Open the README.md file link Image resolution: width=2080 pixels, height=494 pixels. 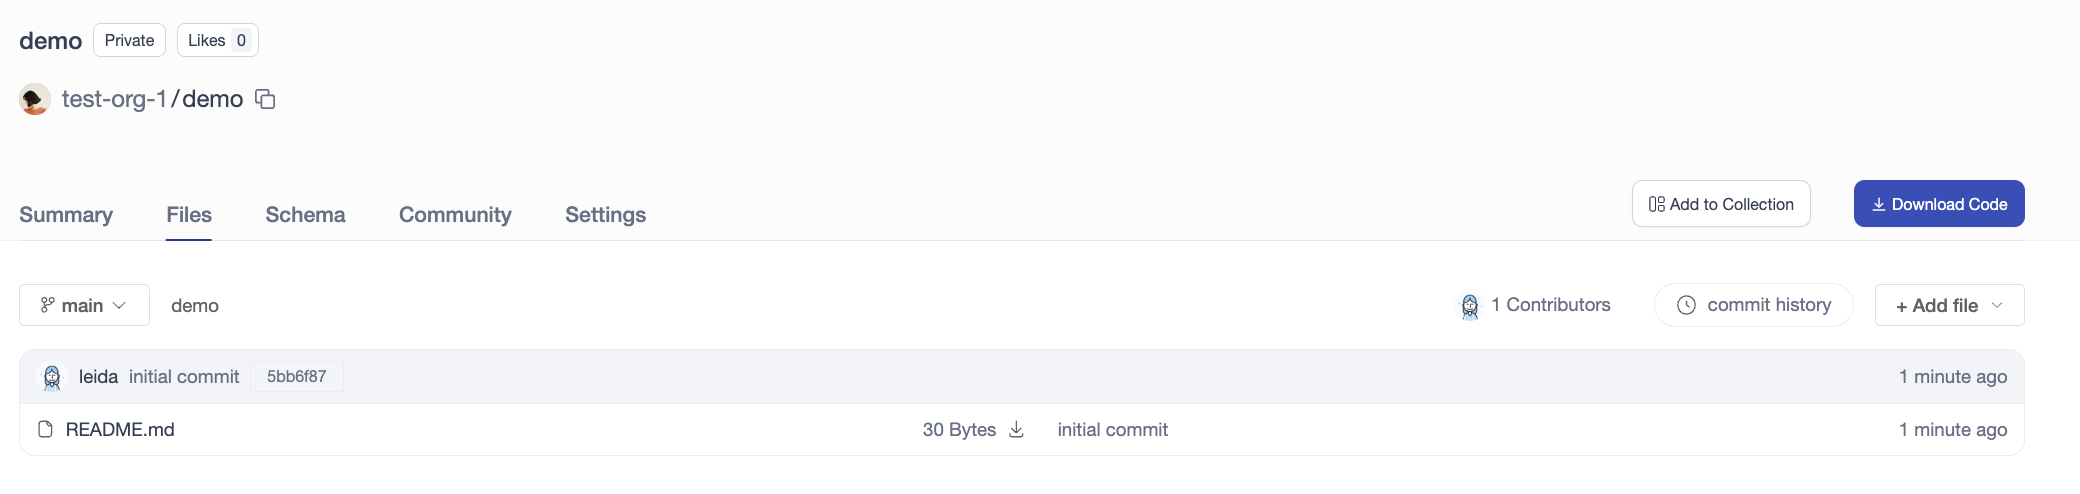point(120,429)
